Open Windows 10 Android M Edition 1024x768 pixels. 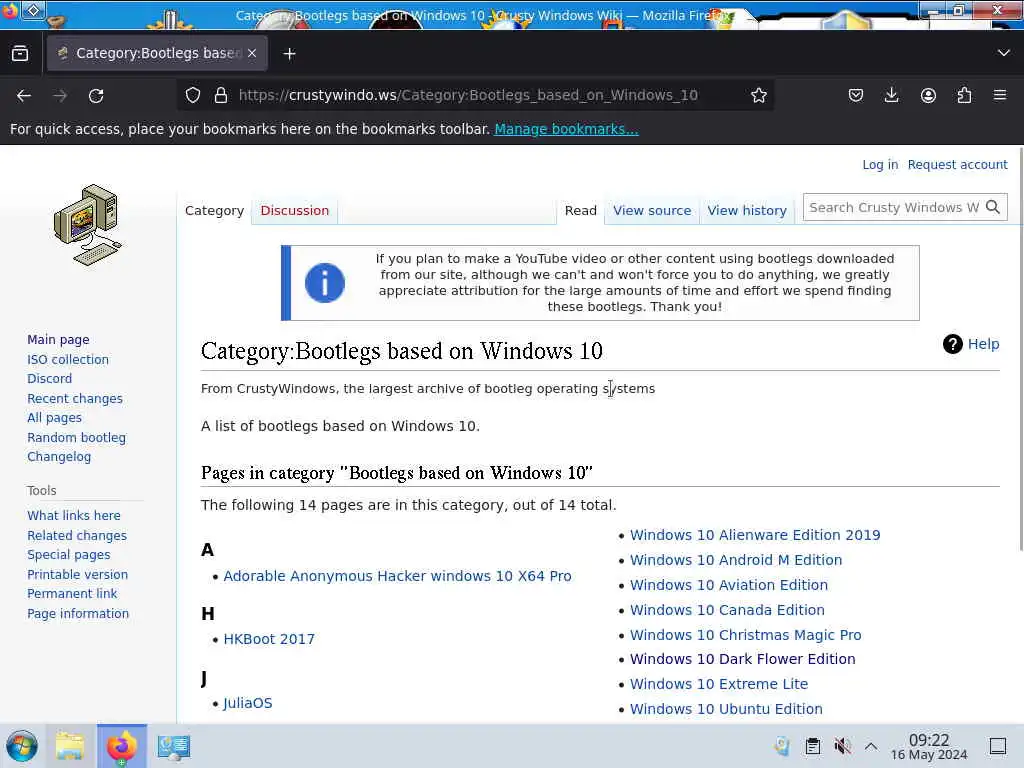coord(736,560)
